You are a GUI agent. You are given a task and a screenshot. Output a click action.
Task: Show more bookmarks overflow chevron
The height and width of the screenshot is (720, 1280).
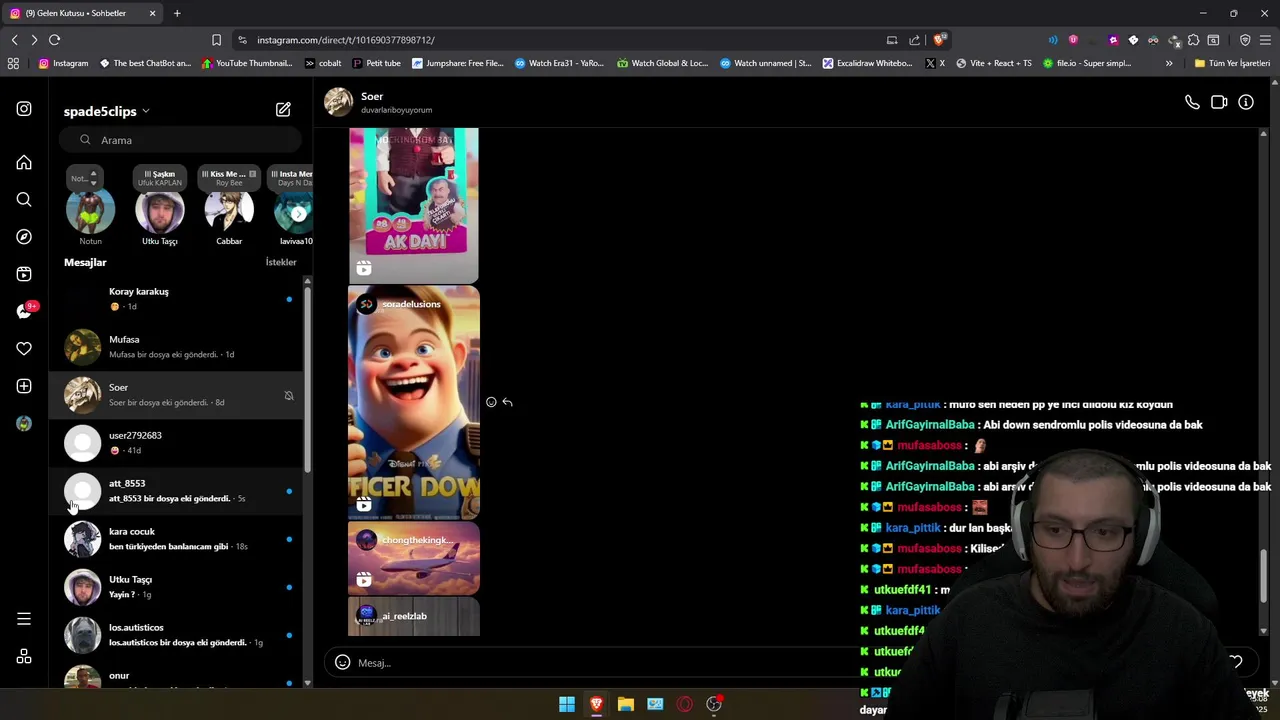1169,63
